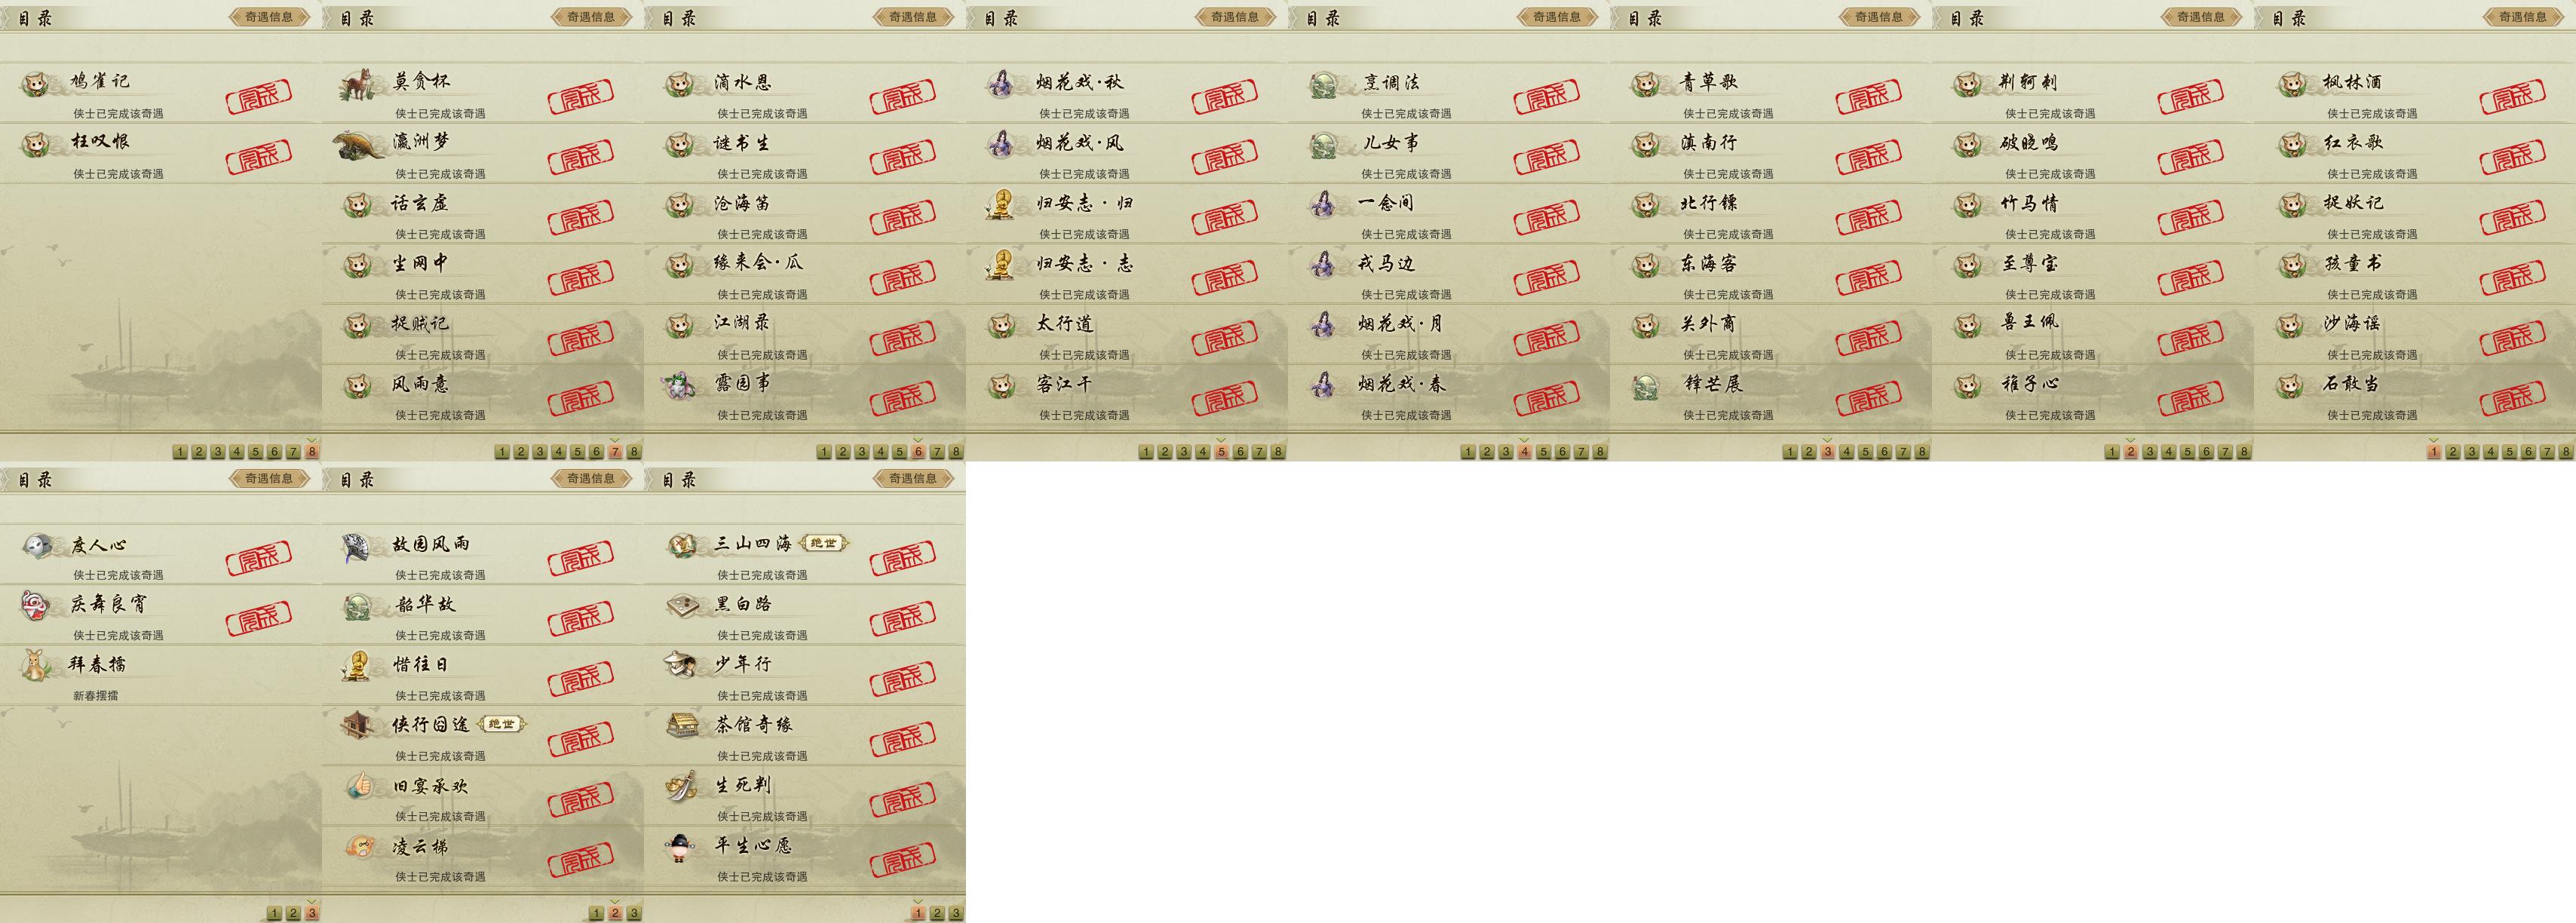Select the pangolin icon for 瀛洲梦
The height and width of the screenshot is (923, 2576).
[358, 144]
